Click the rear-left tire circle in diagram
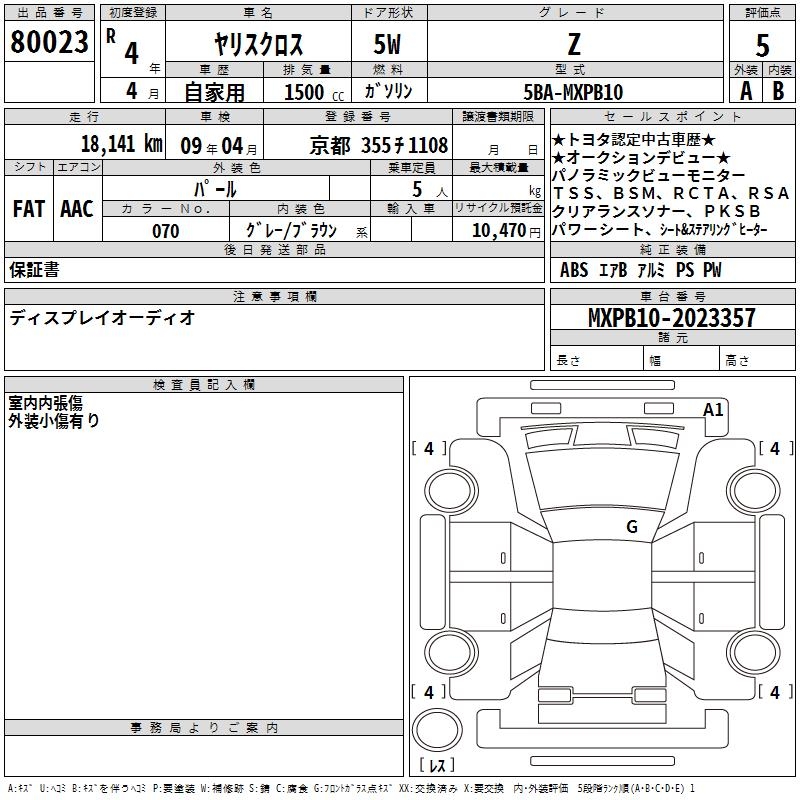Screen dimensions: 800x800 click(451, 653)
